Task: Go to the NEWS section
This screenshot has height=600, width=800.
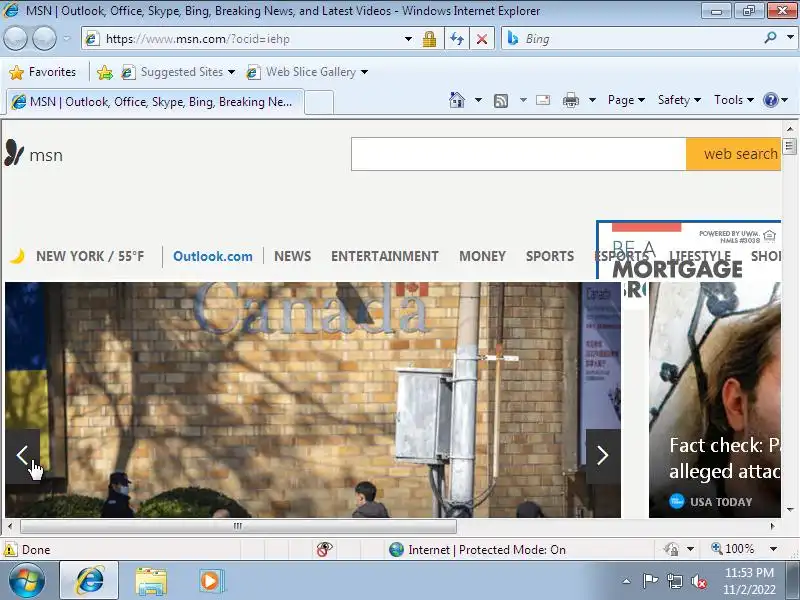Action: 292,256
